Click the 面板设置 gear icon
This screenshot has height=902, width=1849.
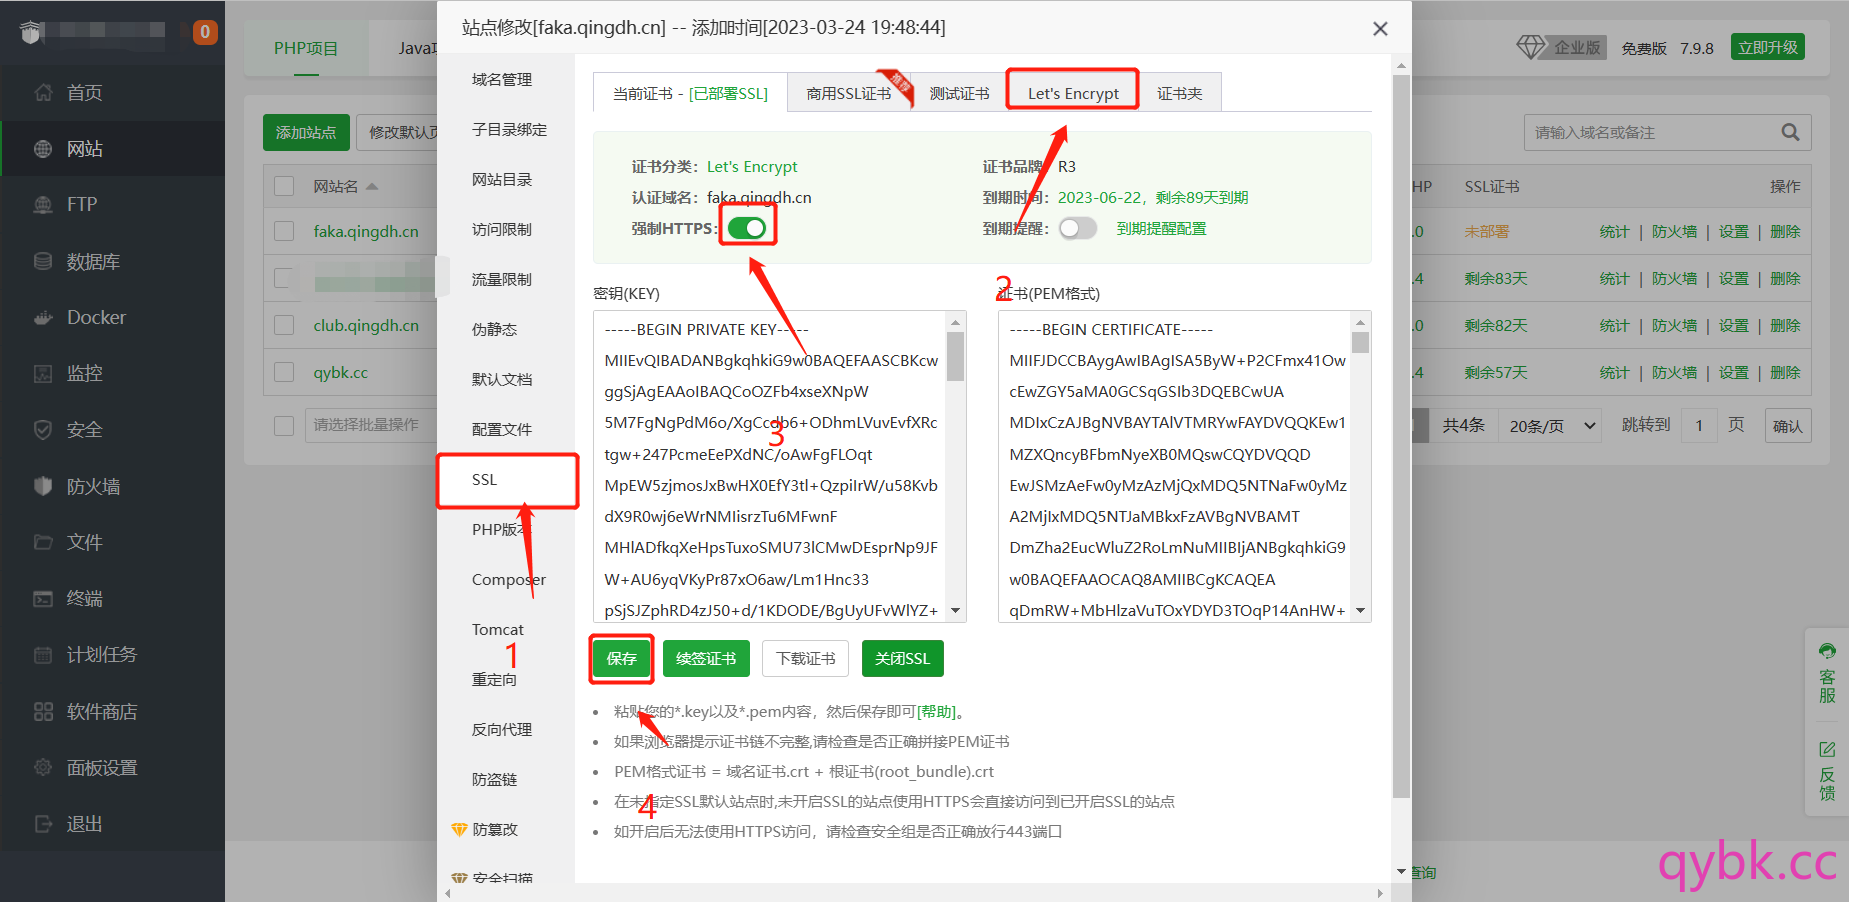point(43,768)
